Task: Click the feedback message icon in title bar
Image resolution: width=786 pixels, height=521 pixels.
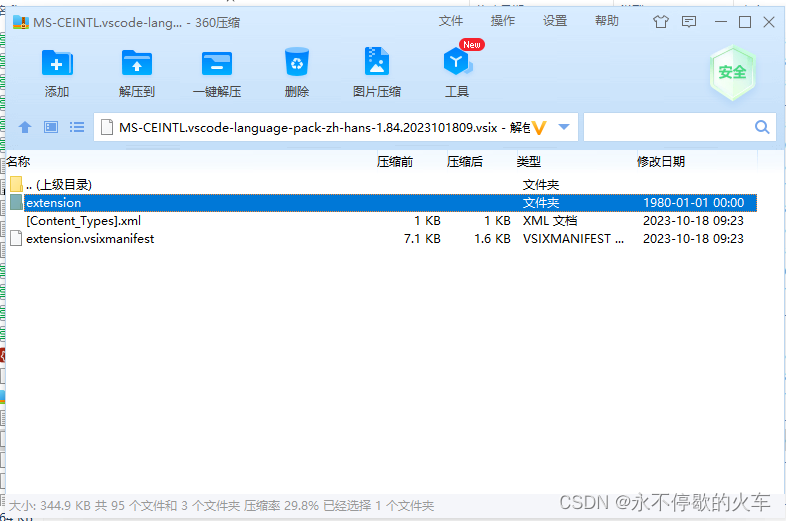Action: click(689, 22)
